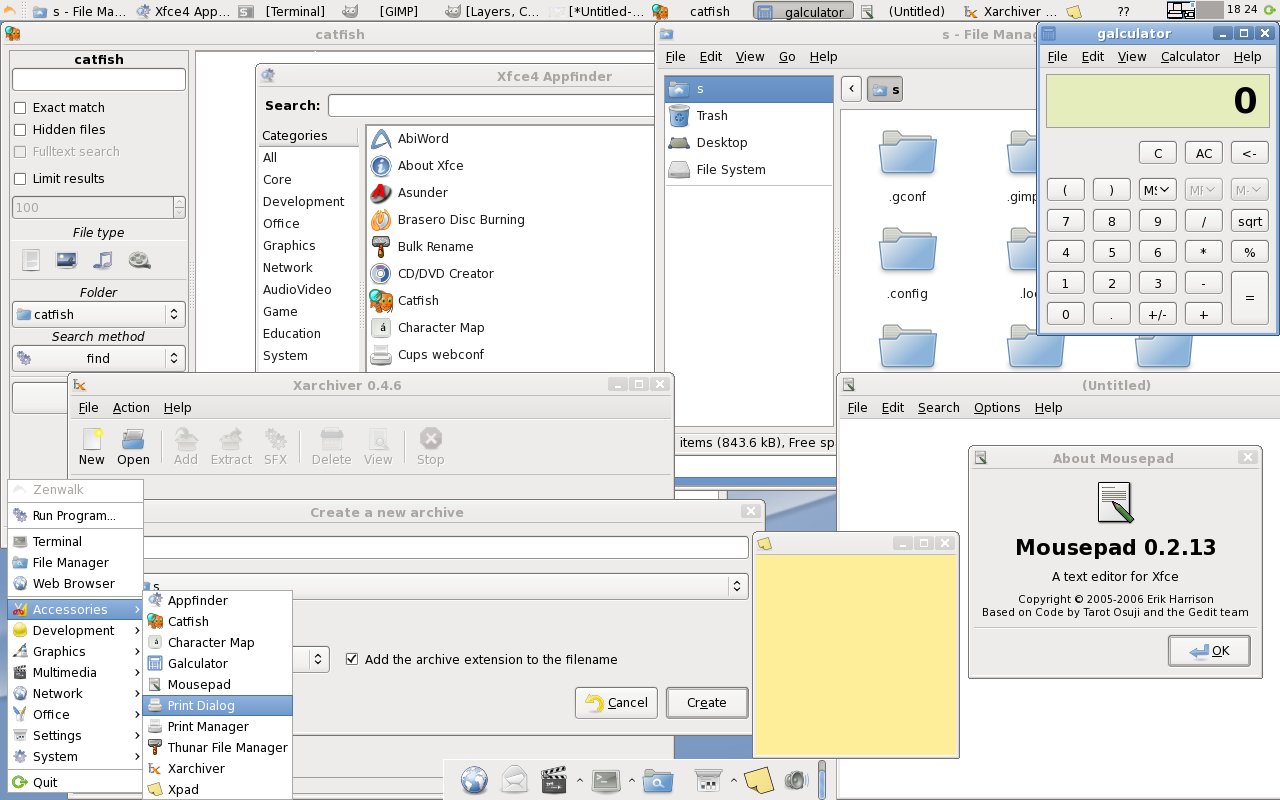Click OK in the About Mousepad dialog
1280x800 pixels.
coord(1209,651)
